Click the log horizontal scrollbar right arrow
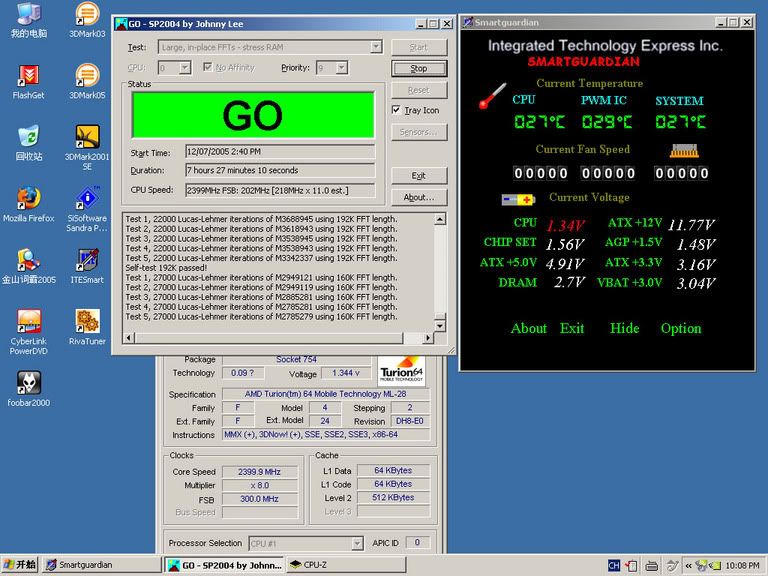This screenshot has width=768, height=576. [x=428, y=338]
